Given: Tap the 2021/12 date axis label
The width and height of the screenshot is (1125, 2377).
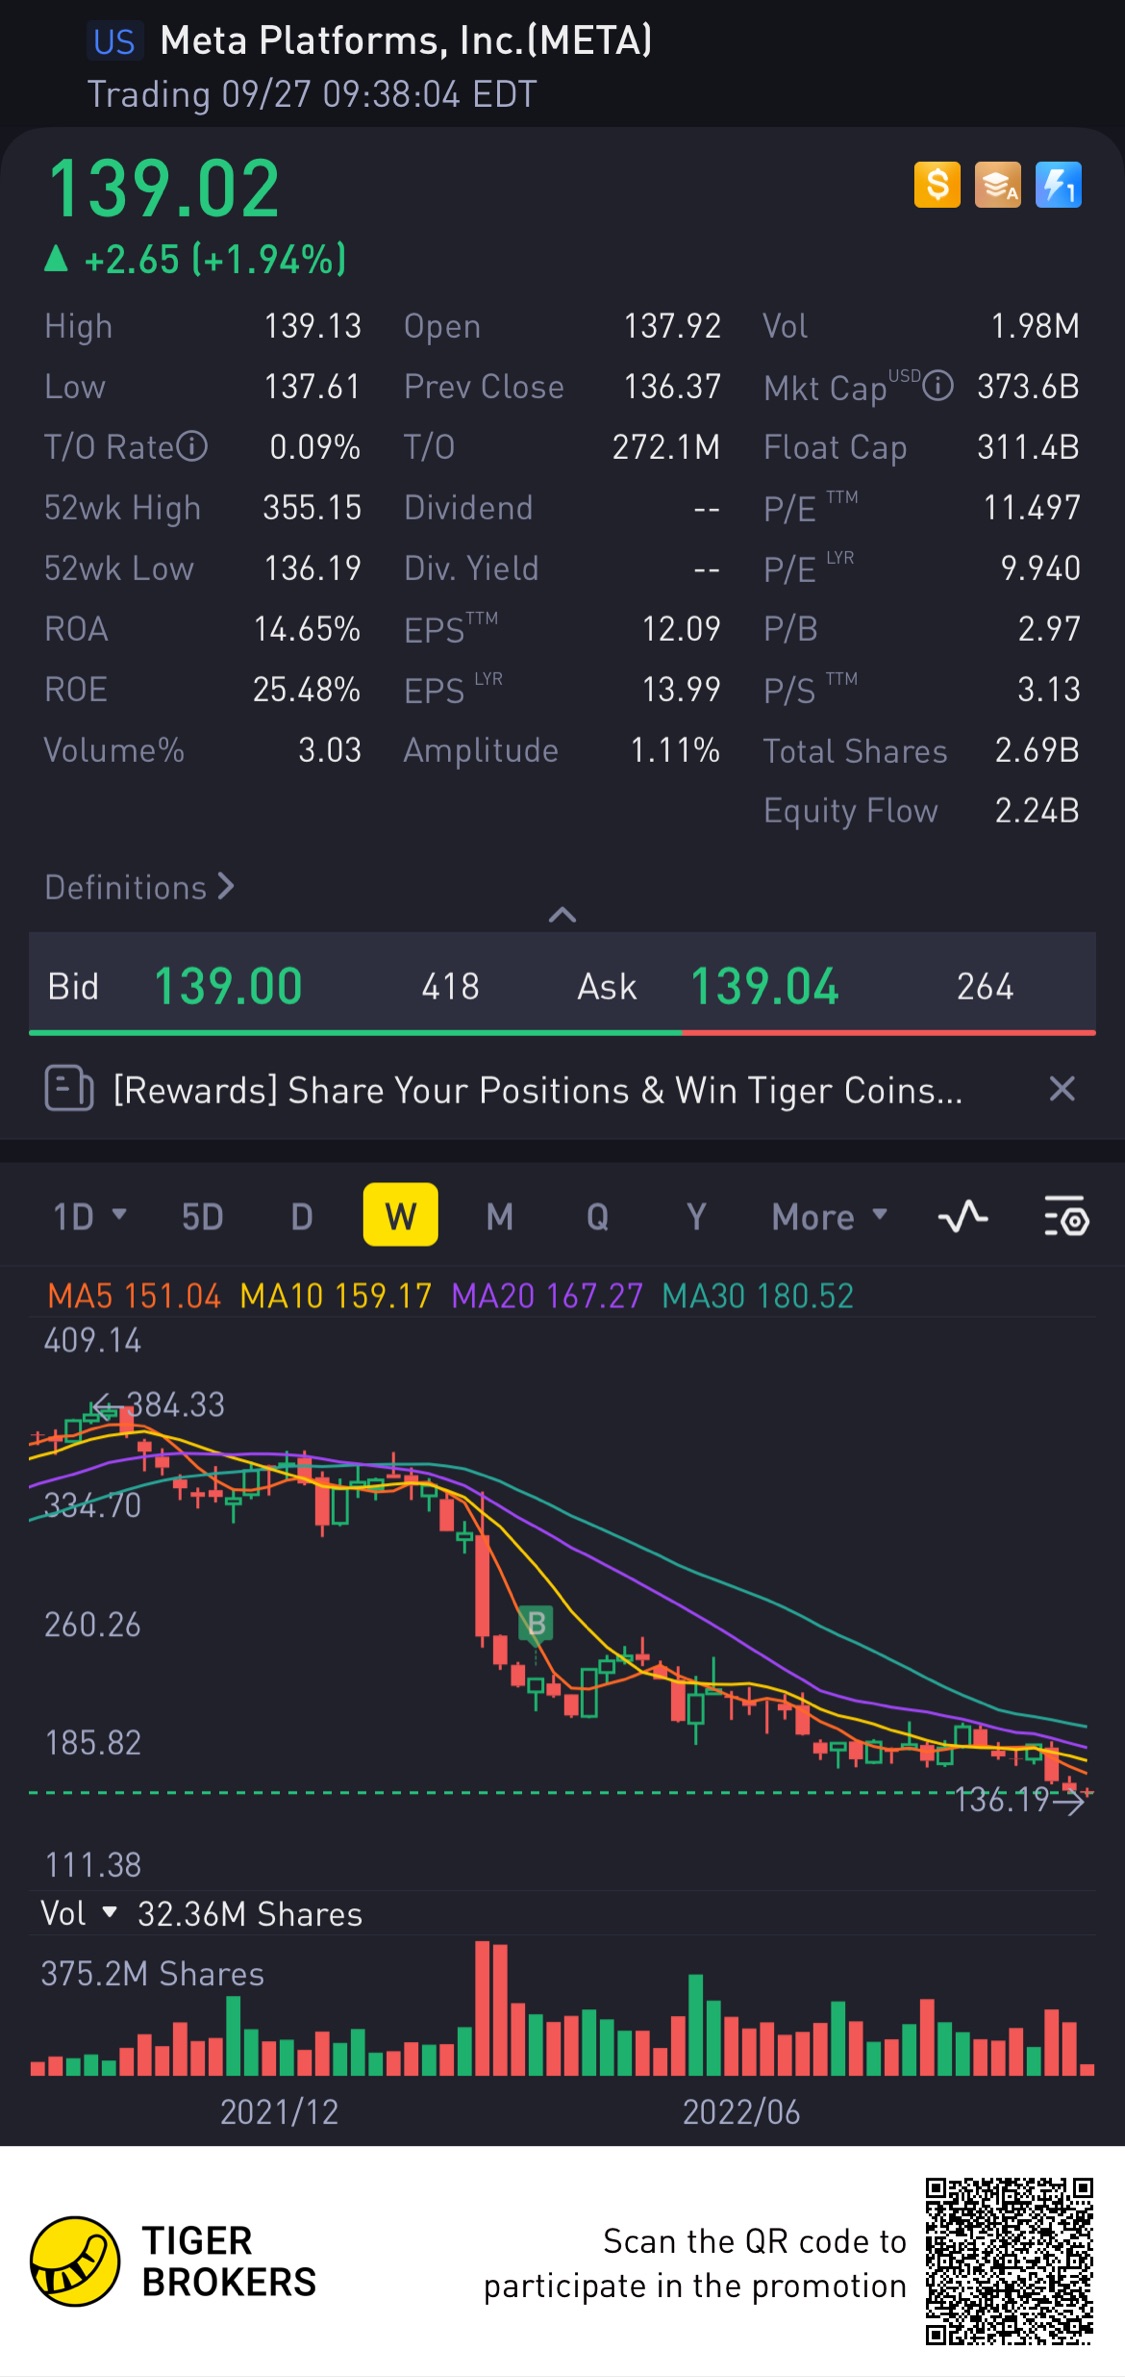Looking at the screenshot, I should (279, 2111).
